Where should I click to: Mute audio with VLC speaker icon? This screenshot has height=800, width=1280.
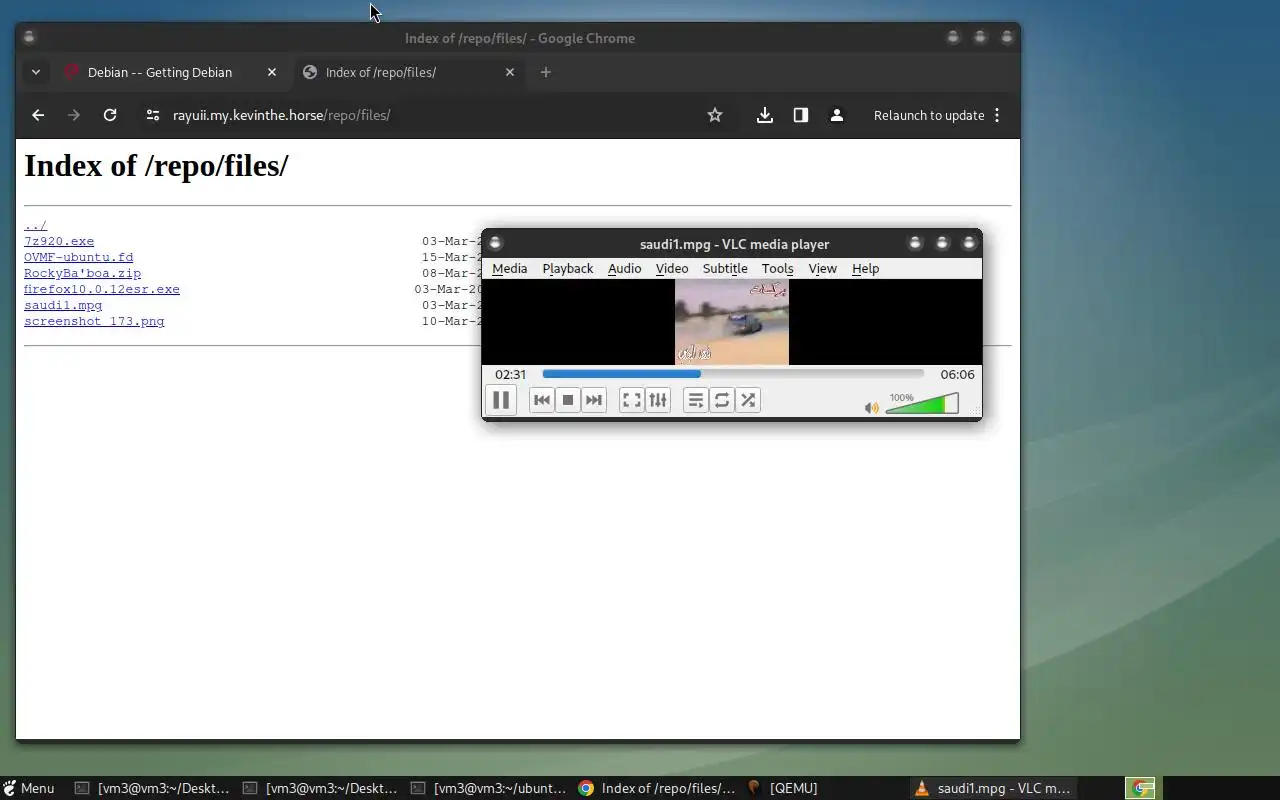click(872, 407)
